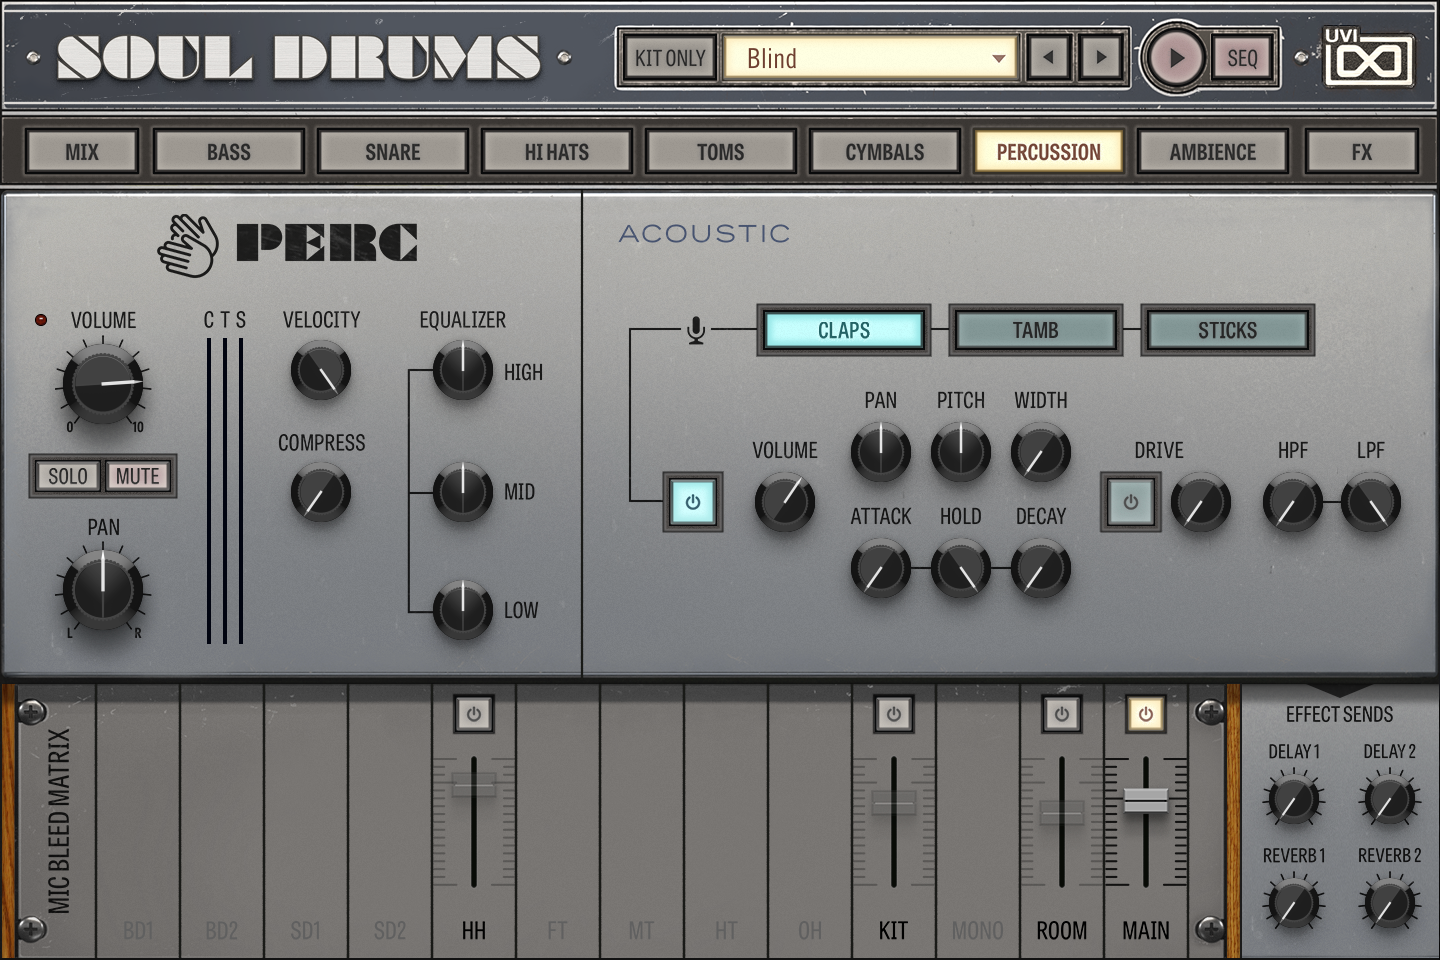Select the TAMB sound
Image resolution: width=1440 pixels, height=960 pixels.
[1035, 329]
